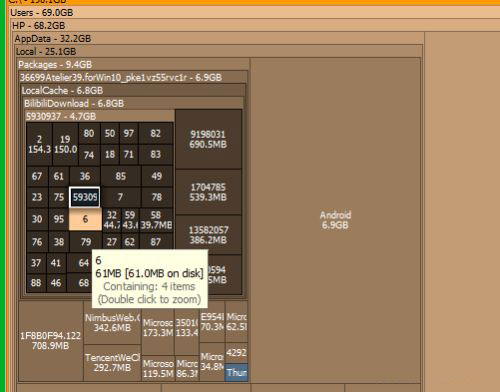Select the block labeled 87
The width and height of the screenshot is (500, 392).
tap(156, 241)
